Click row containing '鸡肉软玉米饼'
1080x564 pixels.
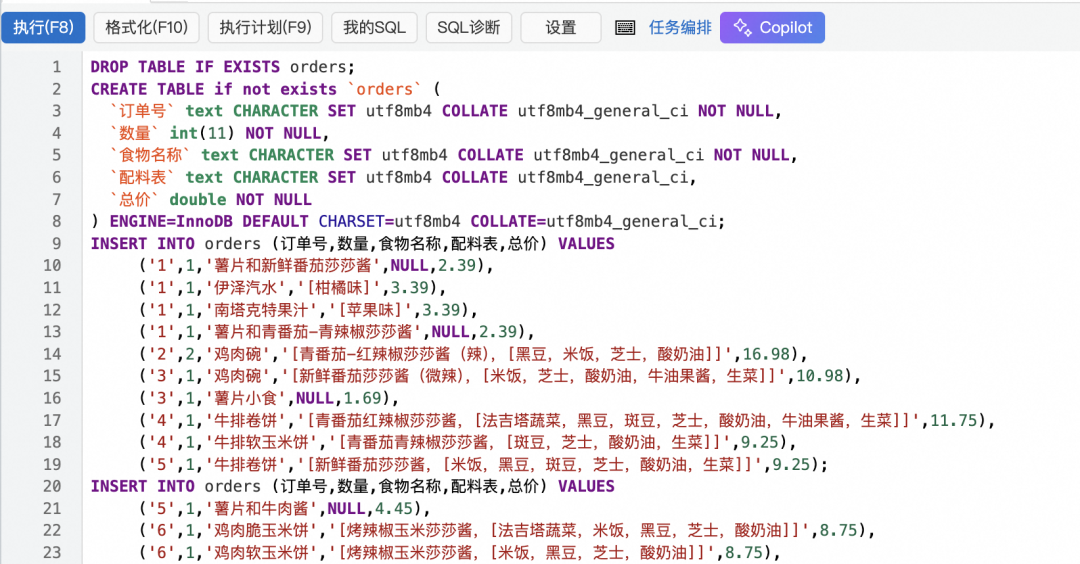click(x=459, y=552)
